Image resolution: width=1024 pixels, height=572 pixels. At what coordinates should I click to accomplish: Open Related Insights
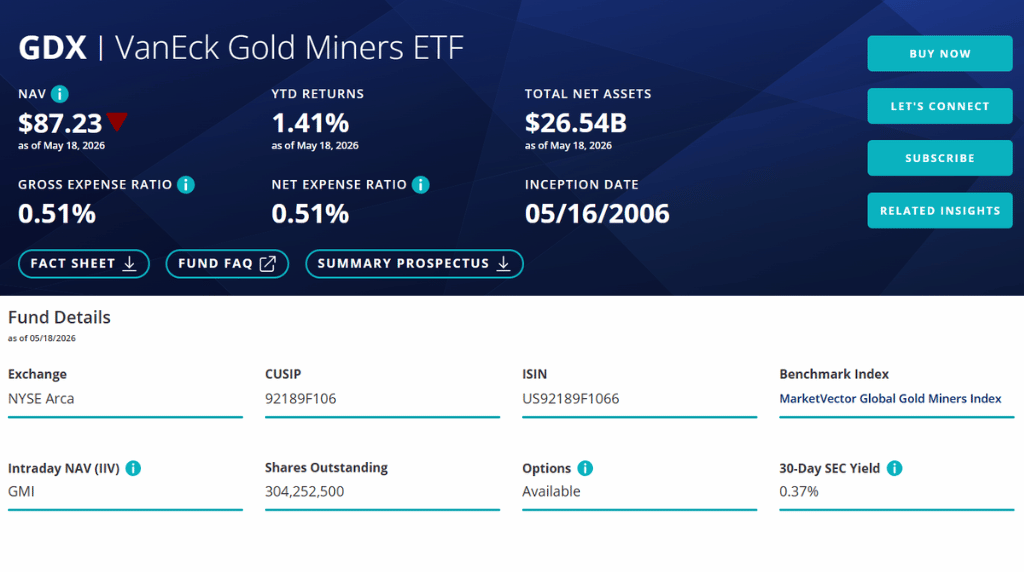940,210
